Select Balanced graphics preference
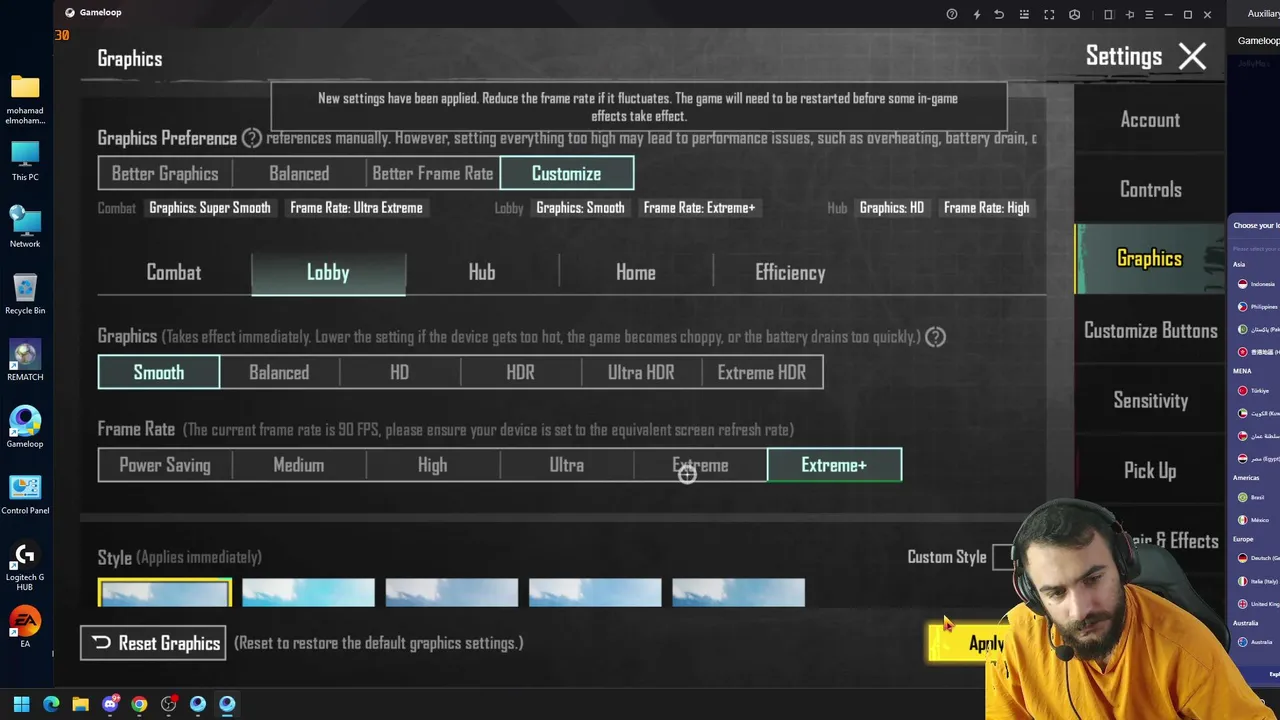Image resolution: width=1280 pixels, height=720 pixels. (x=299, y=173)
